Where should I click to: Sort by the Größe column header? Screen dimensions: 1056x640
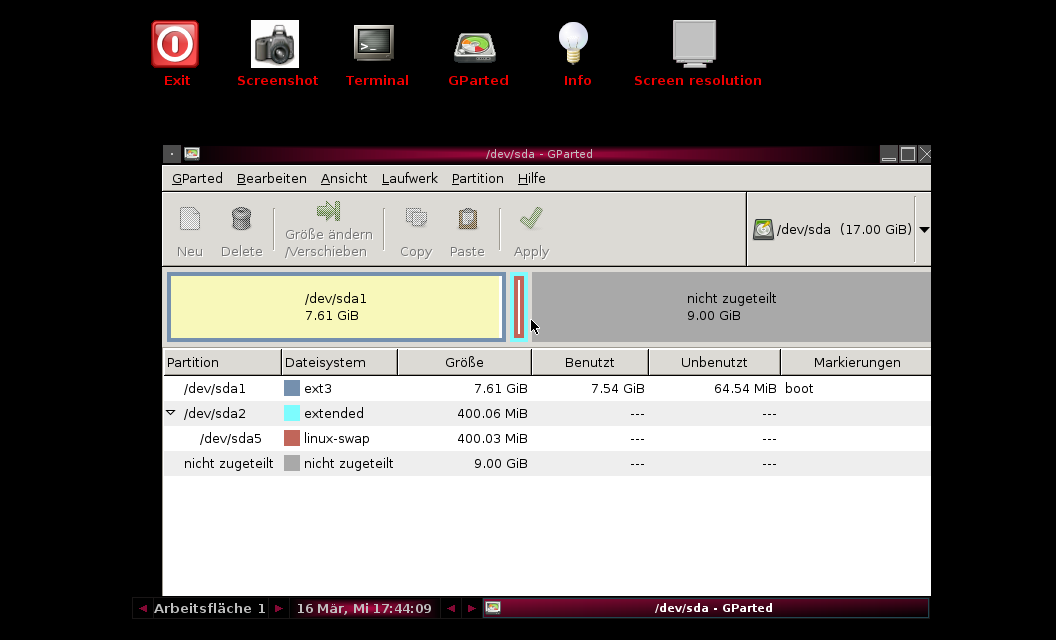464,362
